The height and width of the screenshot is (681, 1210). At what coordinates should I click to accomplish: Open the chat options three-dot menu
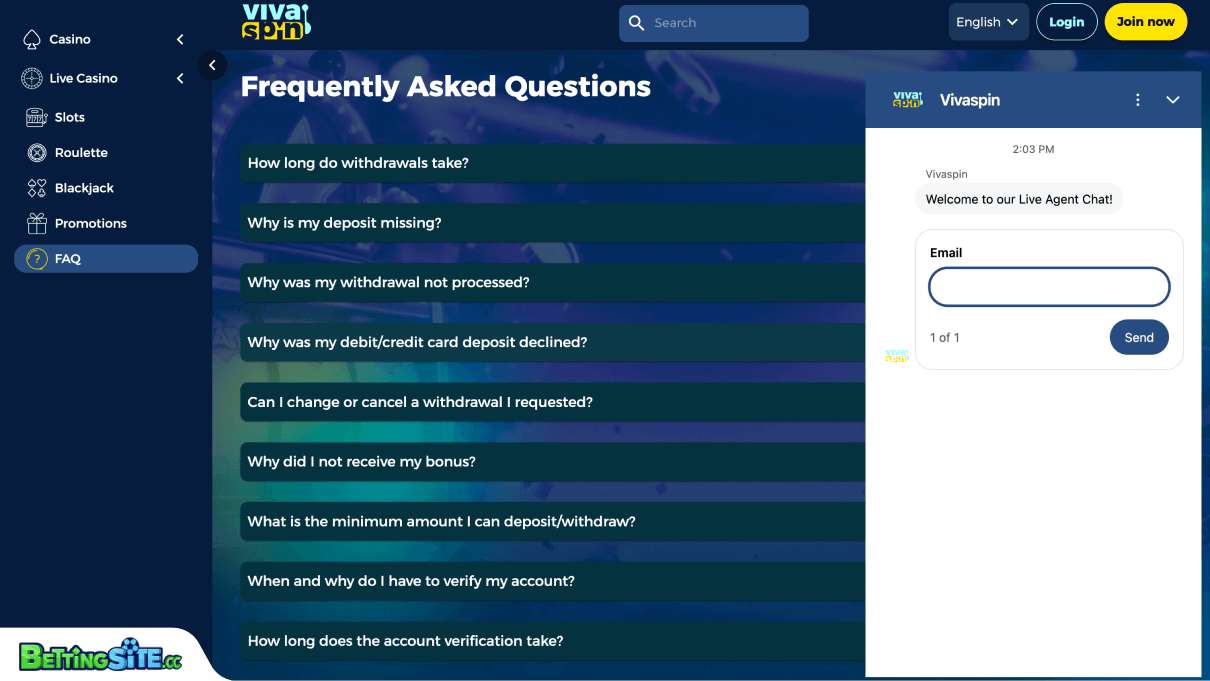[x=1137, y=100]
